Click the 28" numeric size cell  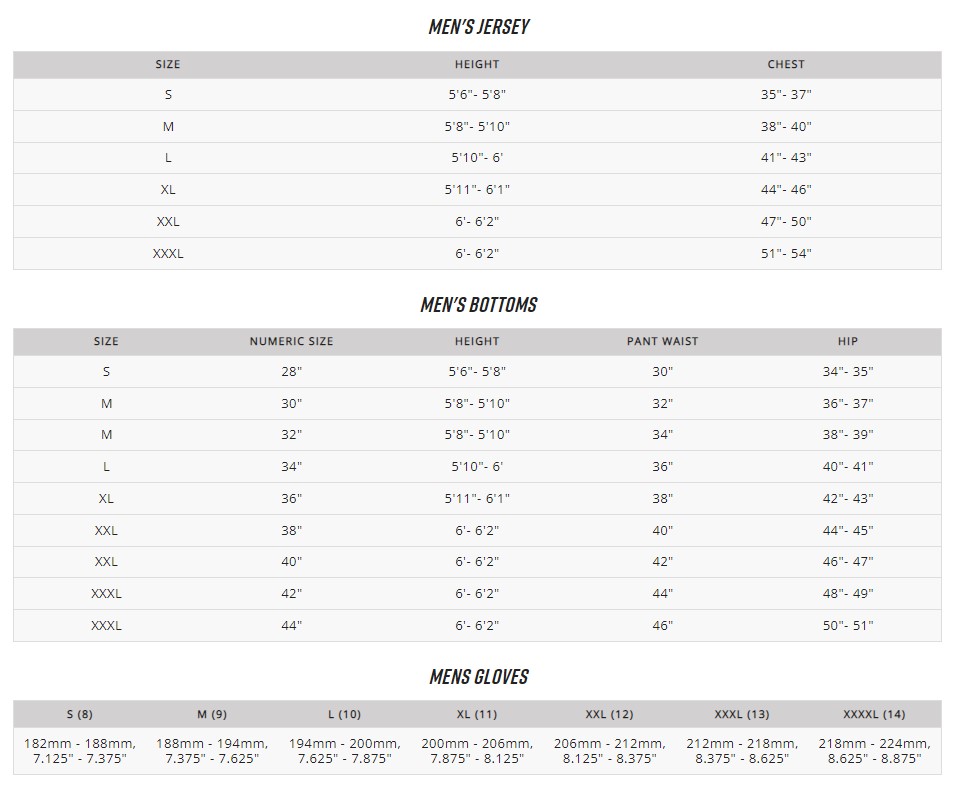291,371
